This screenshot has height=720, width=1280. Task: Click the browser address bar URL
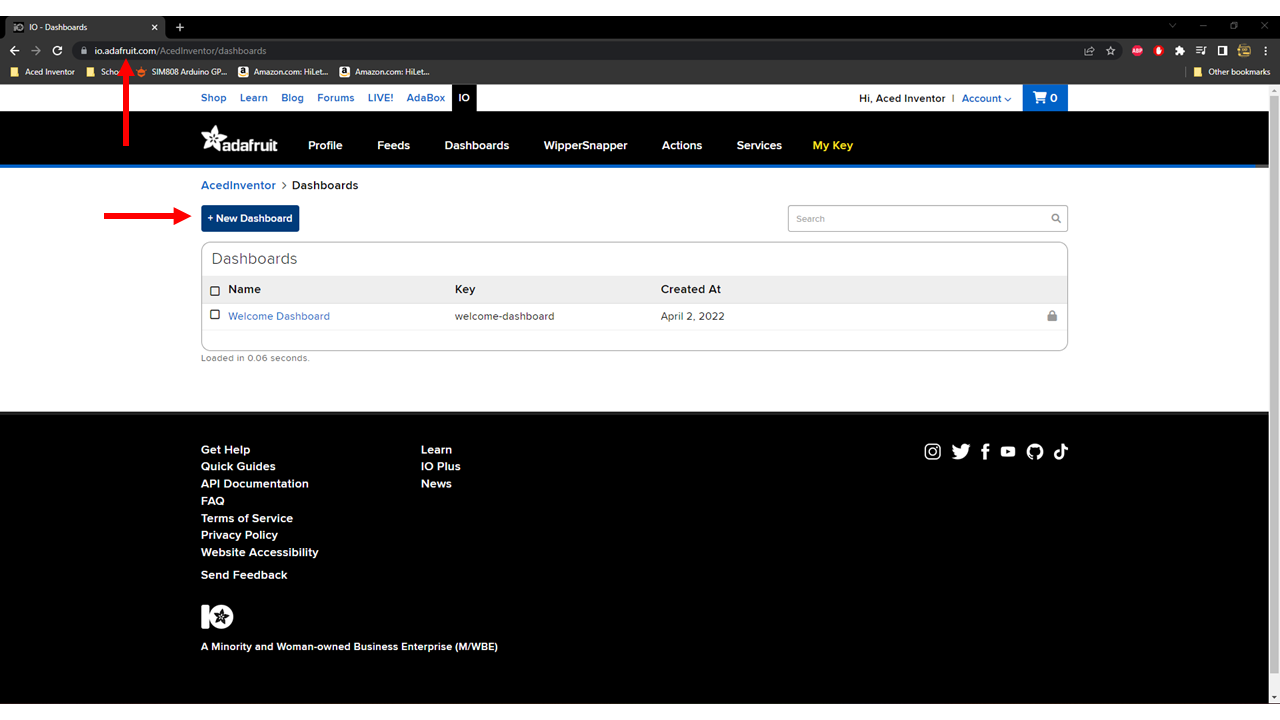click(x=180, y=51)
